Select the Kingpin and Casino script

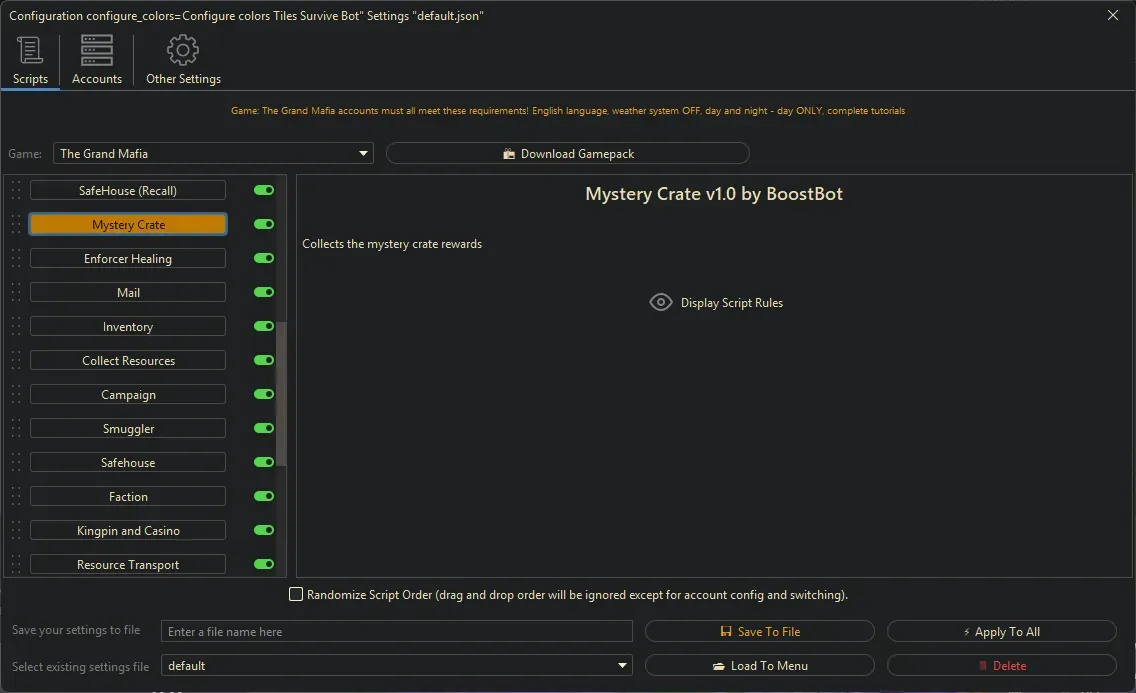[128, 531]
